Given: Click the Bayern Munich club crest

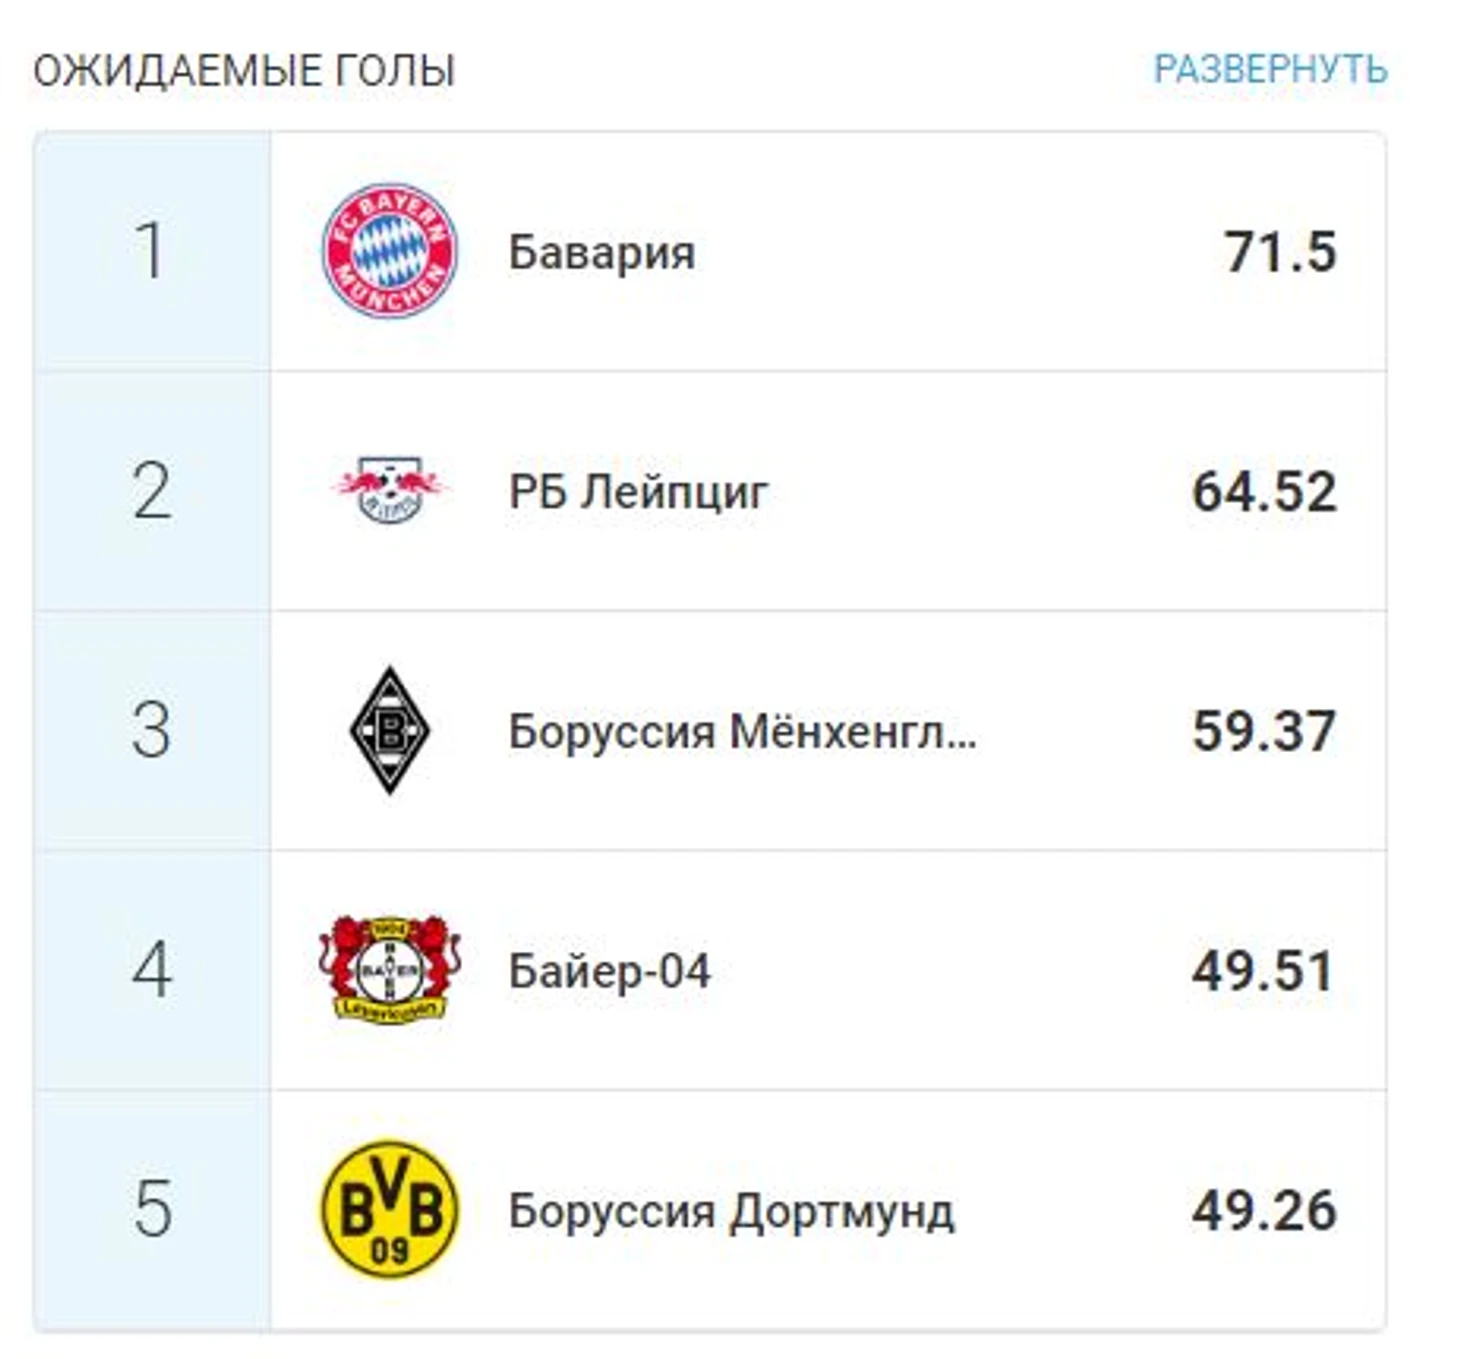Looking at the screenshot, I should click(x=389, y=251).
